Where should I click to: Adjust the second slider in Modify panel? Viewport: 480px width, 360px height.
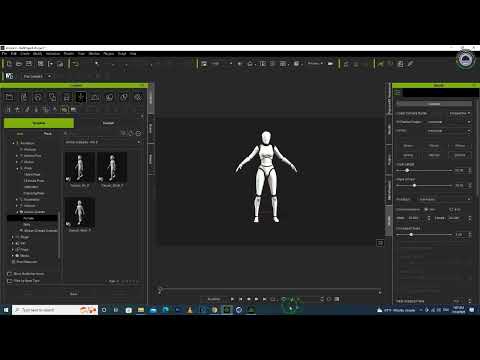[x=424, y=185]
